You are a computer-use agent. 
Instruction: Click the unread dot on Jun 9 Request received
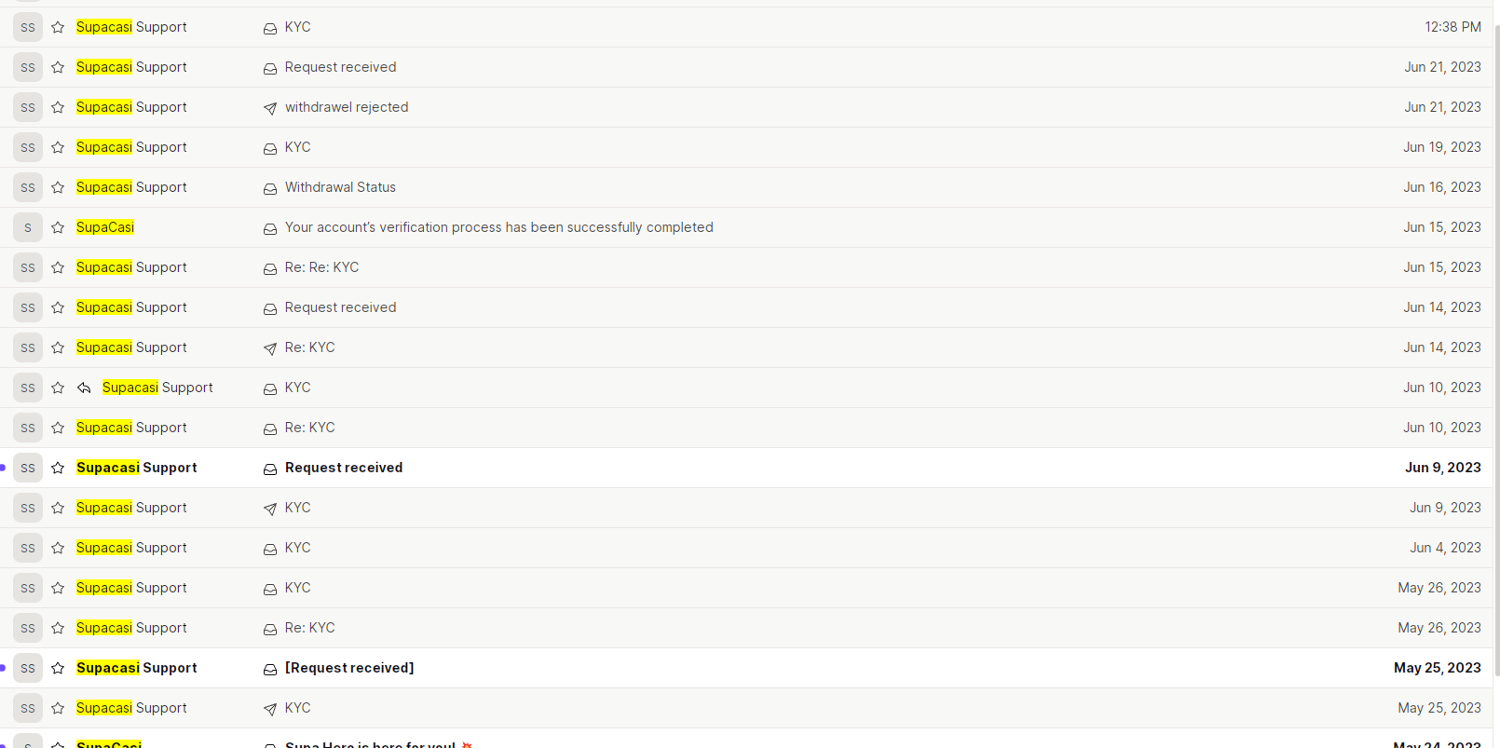click(3, 468)
